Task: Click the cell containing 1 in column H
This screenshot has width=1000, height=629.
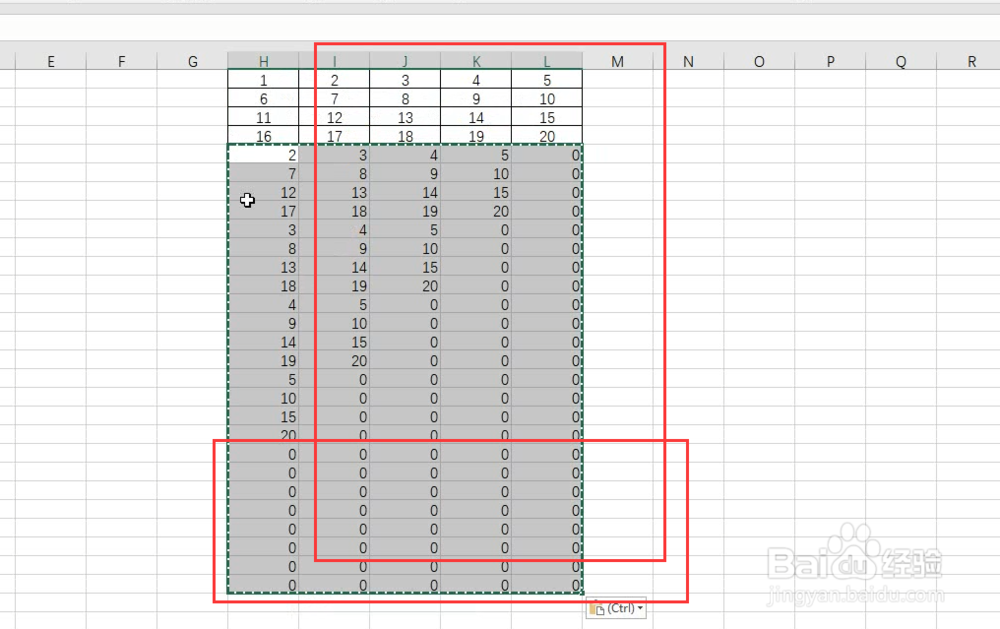Action: (263, 80)
